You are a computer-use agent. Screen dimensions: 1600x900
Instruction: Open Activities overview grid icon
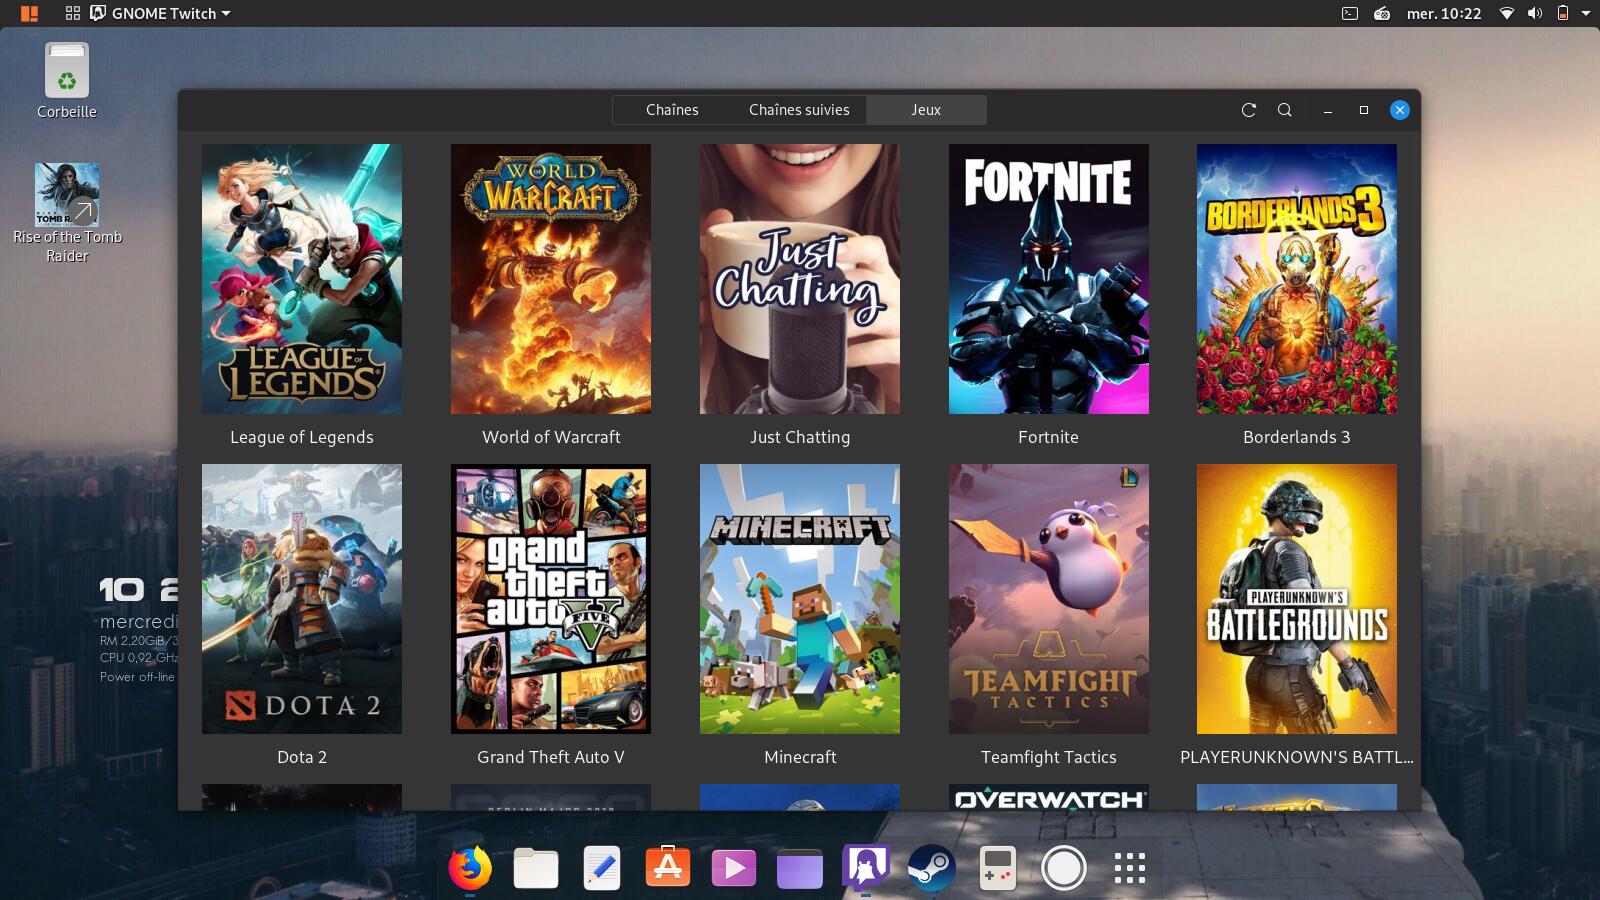point(73,13)
